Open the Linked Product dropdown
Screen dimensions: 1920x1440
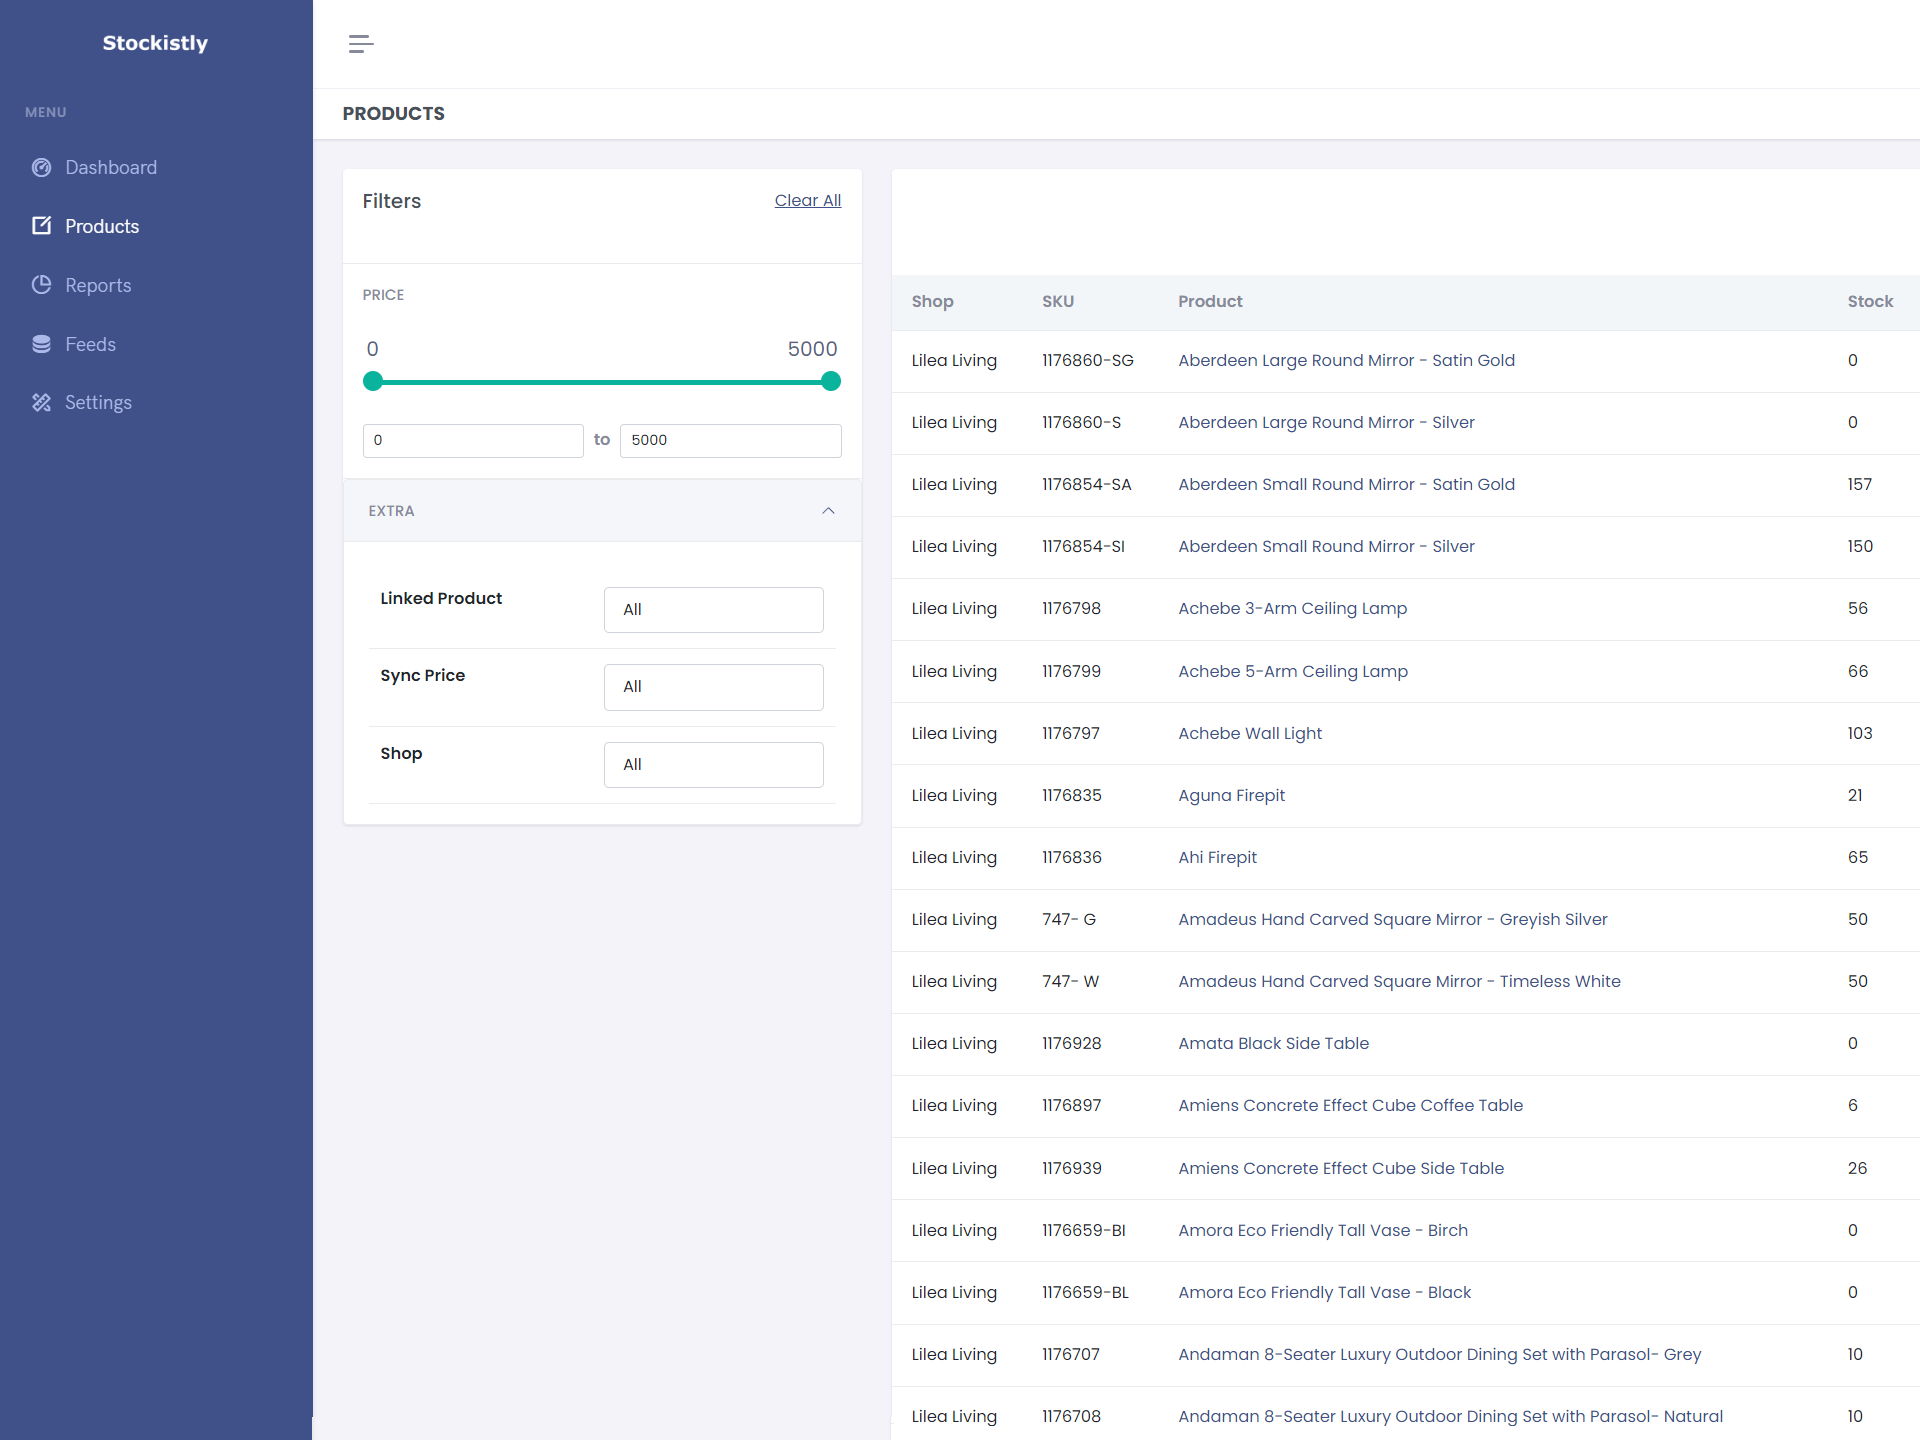(x=713, y=609)
